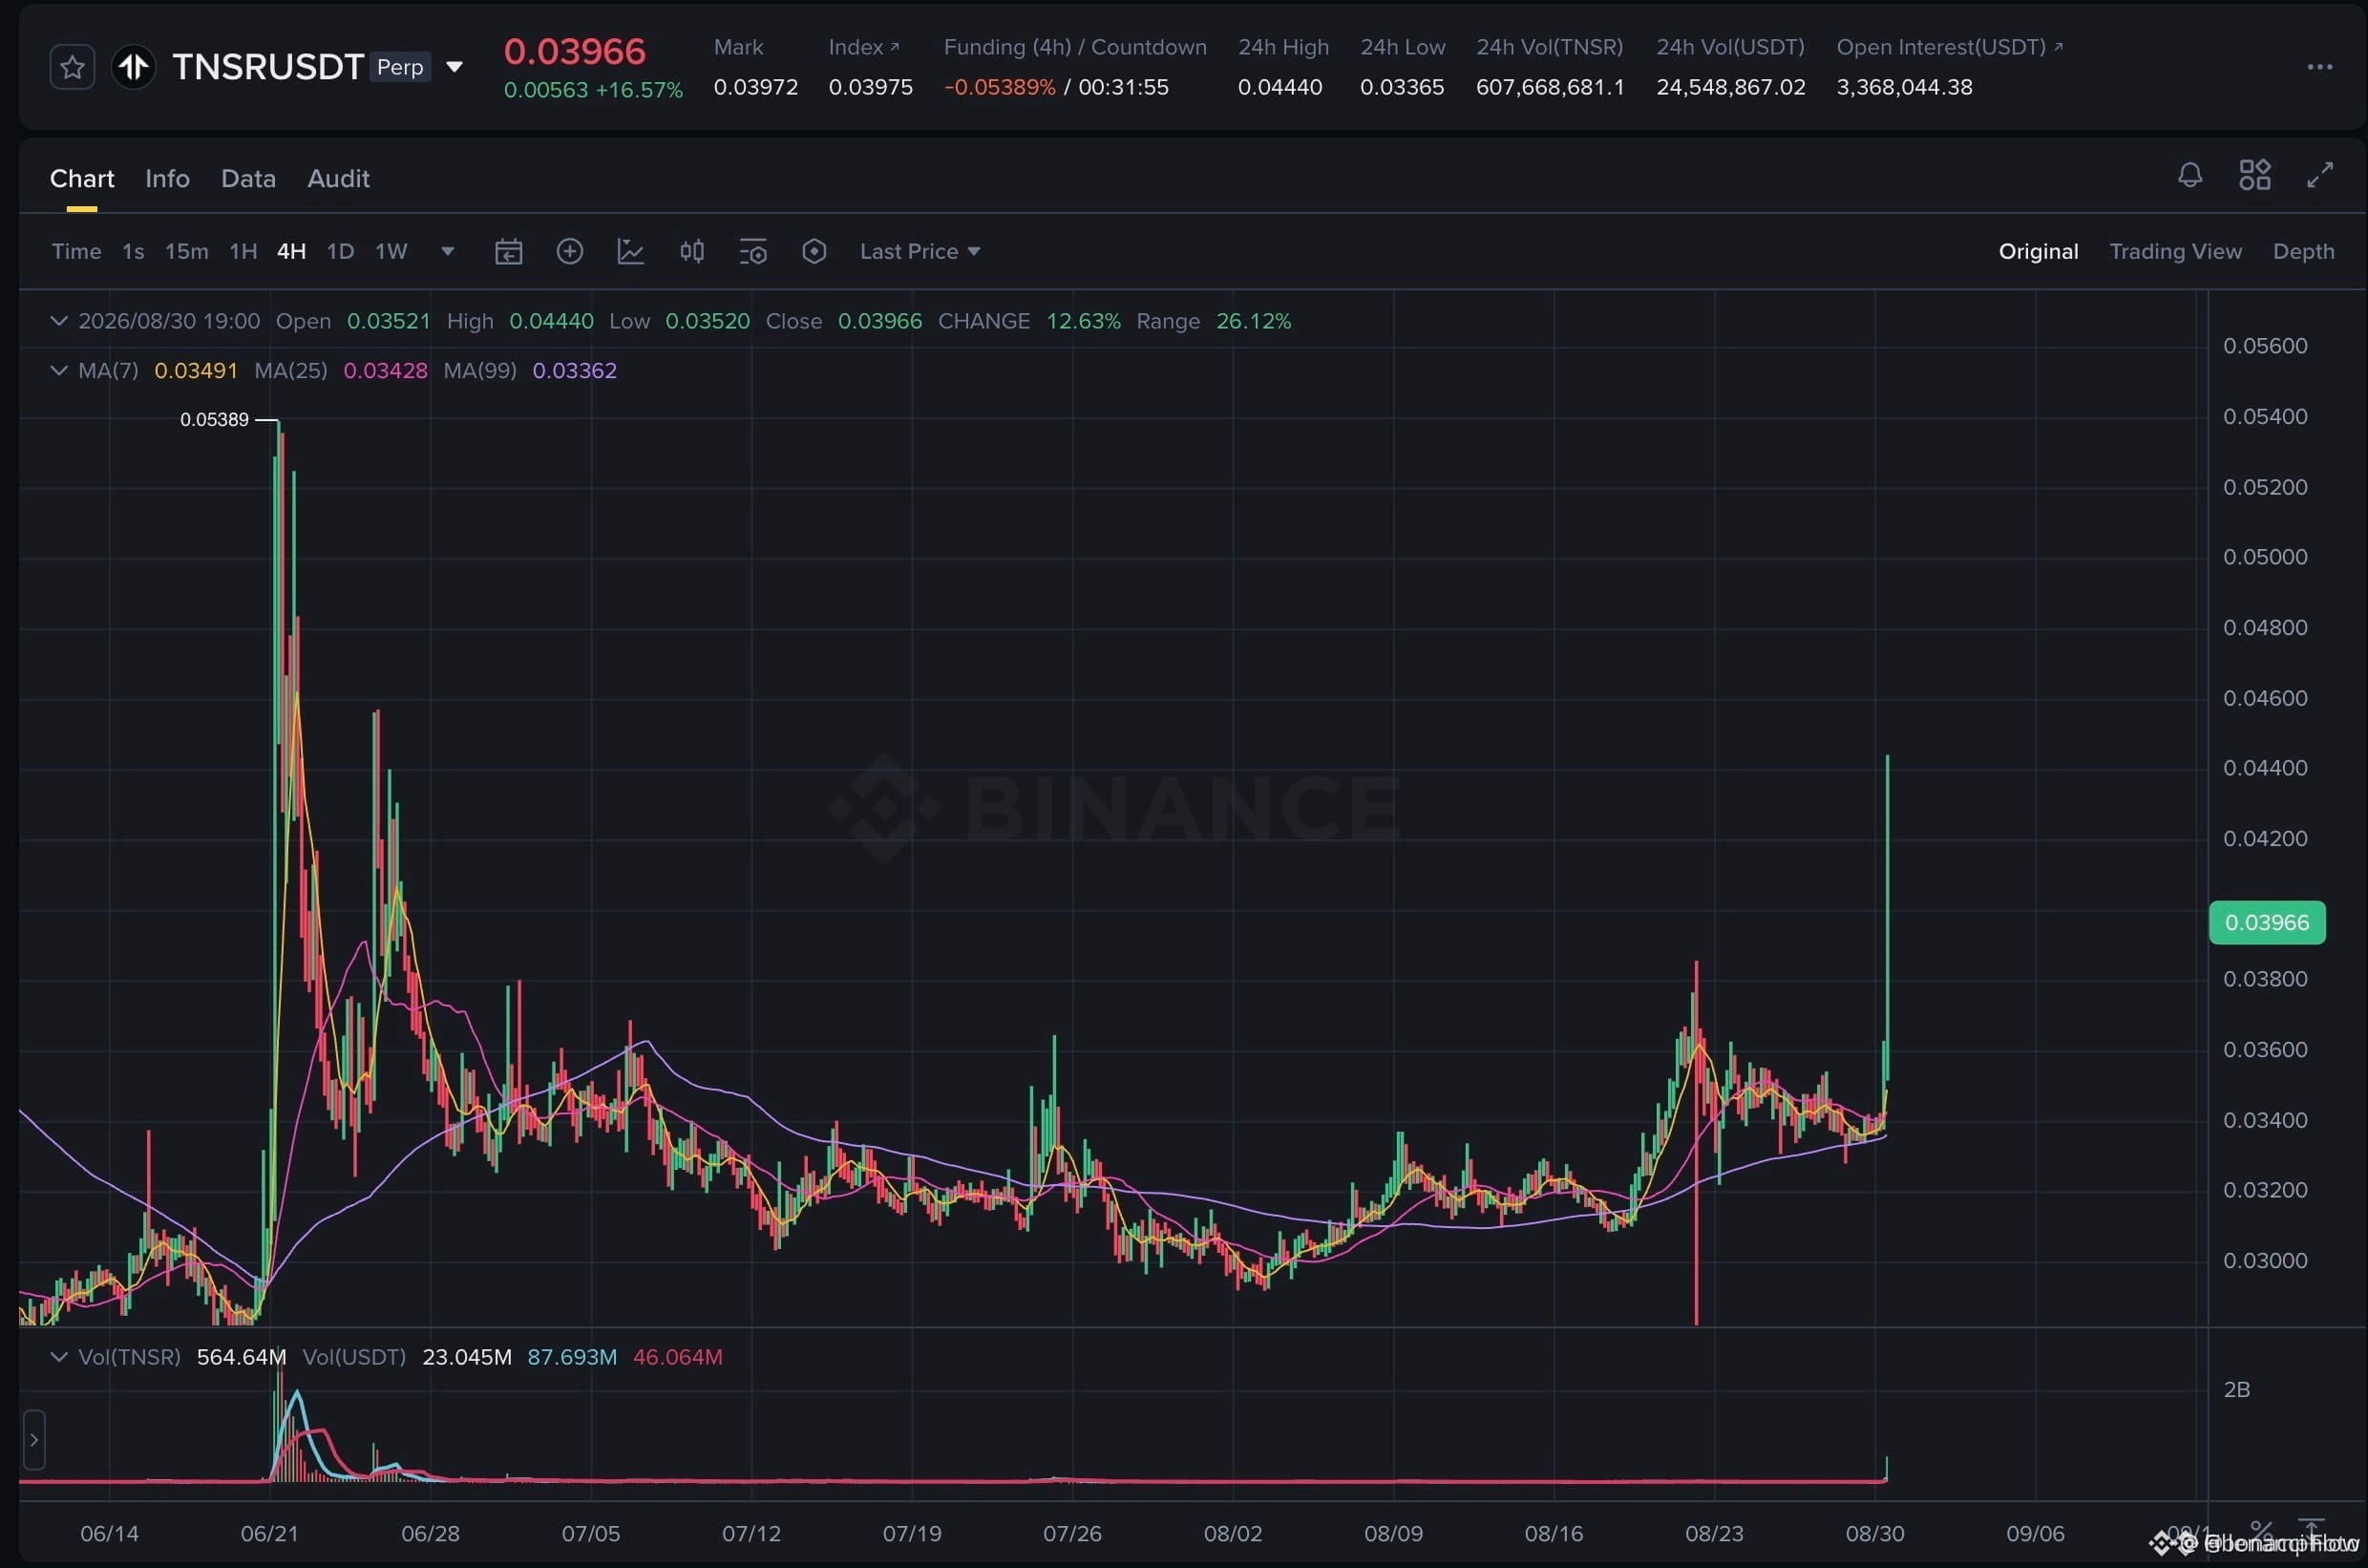The width and height of the screenshot is (2368, 1568).
Task: Click the MA(99) value 0.03362
Action: (574, 370)
